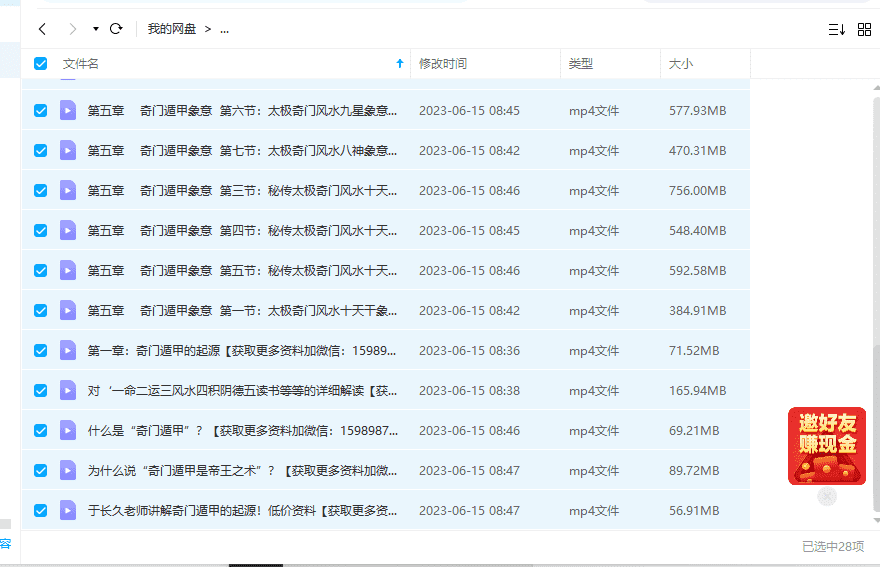Click the forward navigation arrow
880x567 pixels.
72,29
